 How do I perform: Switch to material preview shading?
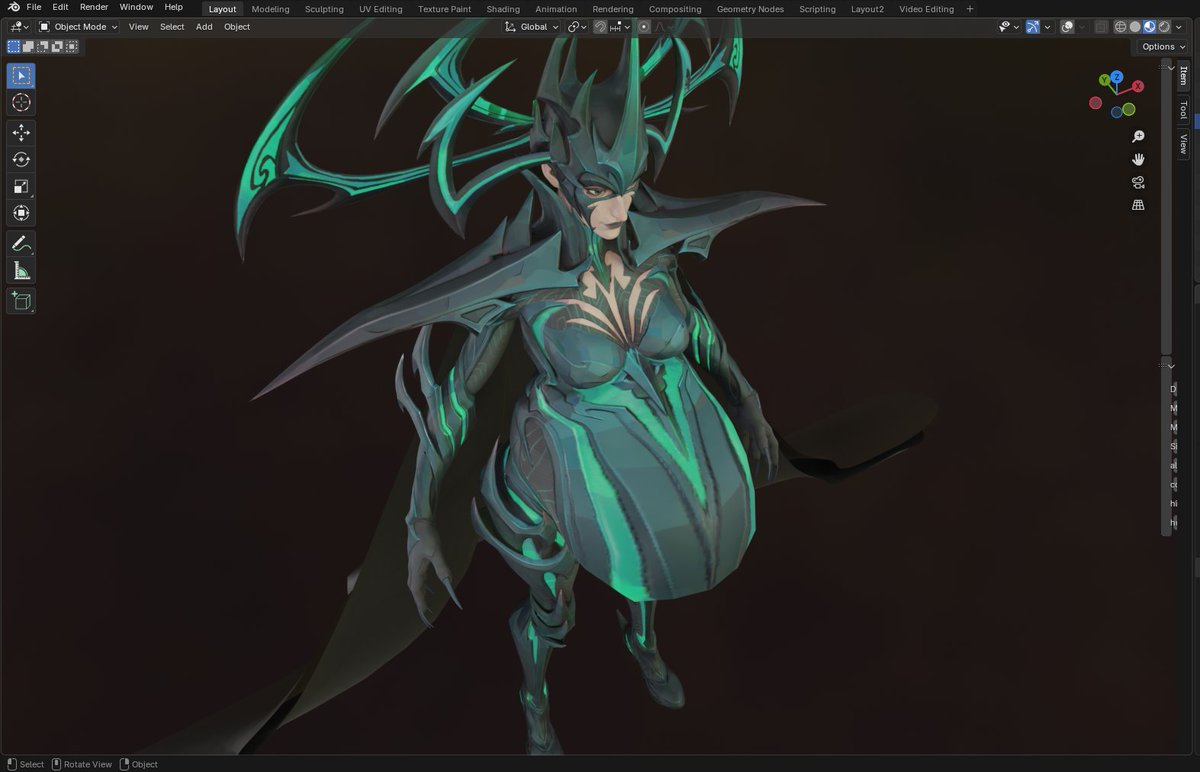1149,27
